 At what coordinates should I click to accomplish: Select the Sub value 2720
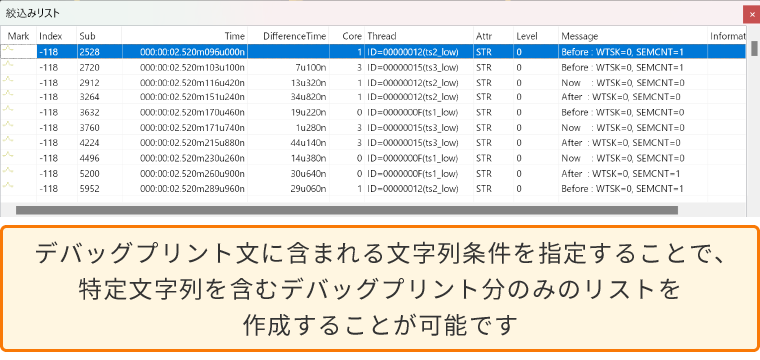(x=90, y=67)
